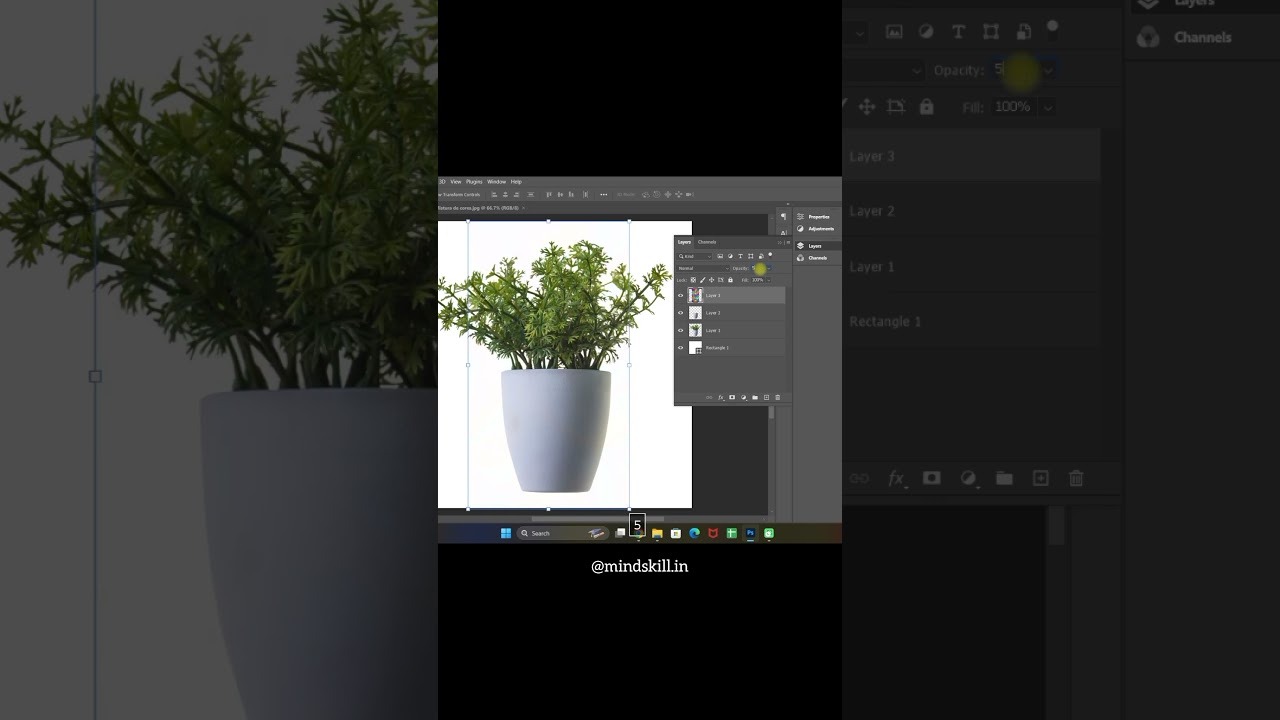This screenshot has height=720, width=1280.
Task: Open the Paragraph panel icon
Action: tap(784, 217)
